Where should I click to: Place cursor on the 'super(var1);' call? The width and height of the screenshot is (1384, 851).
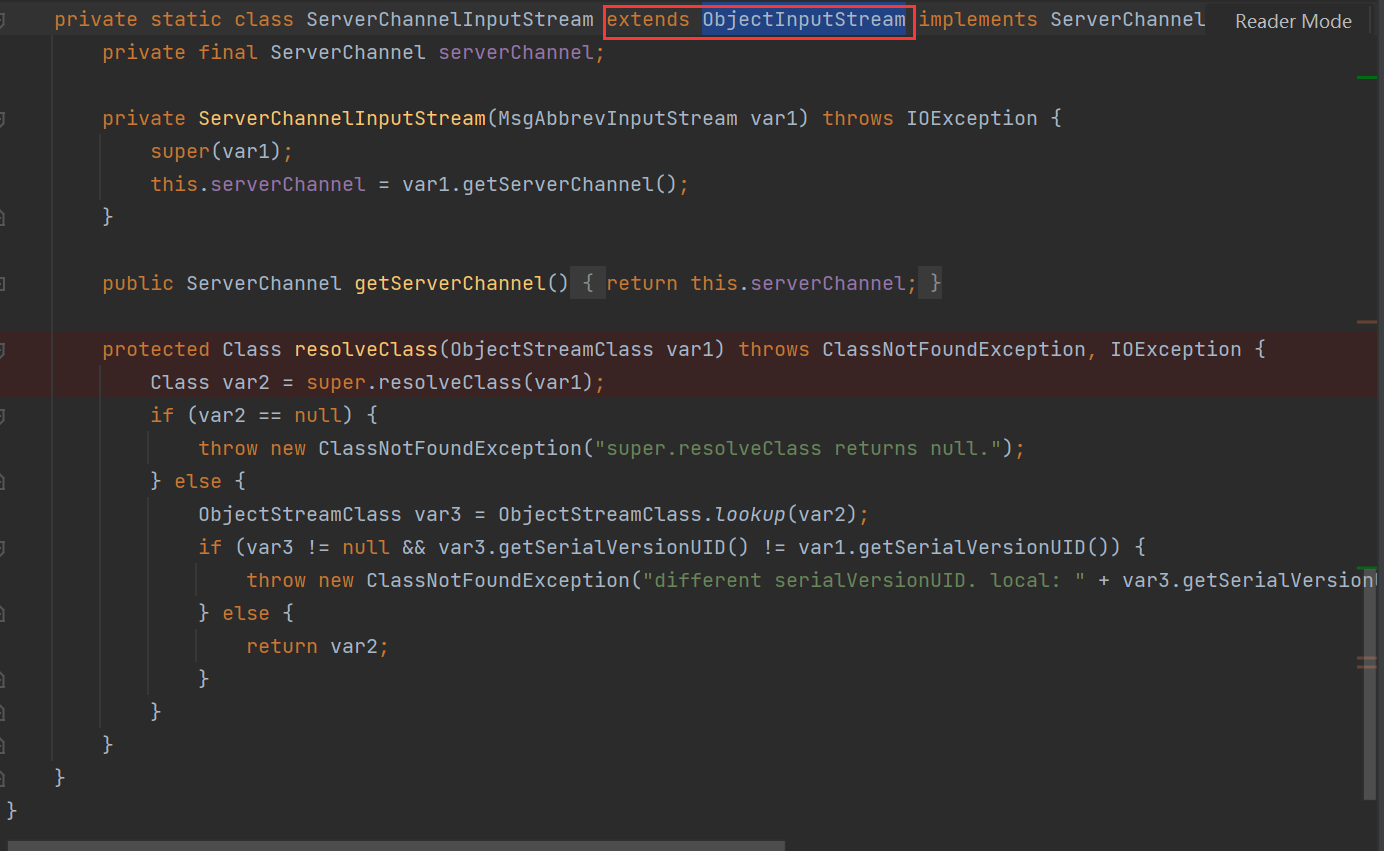pos(222,152)
